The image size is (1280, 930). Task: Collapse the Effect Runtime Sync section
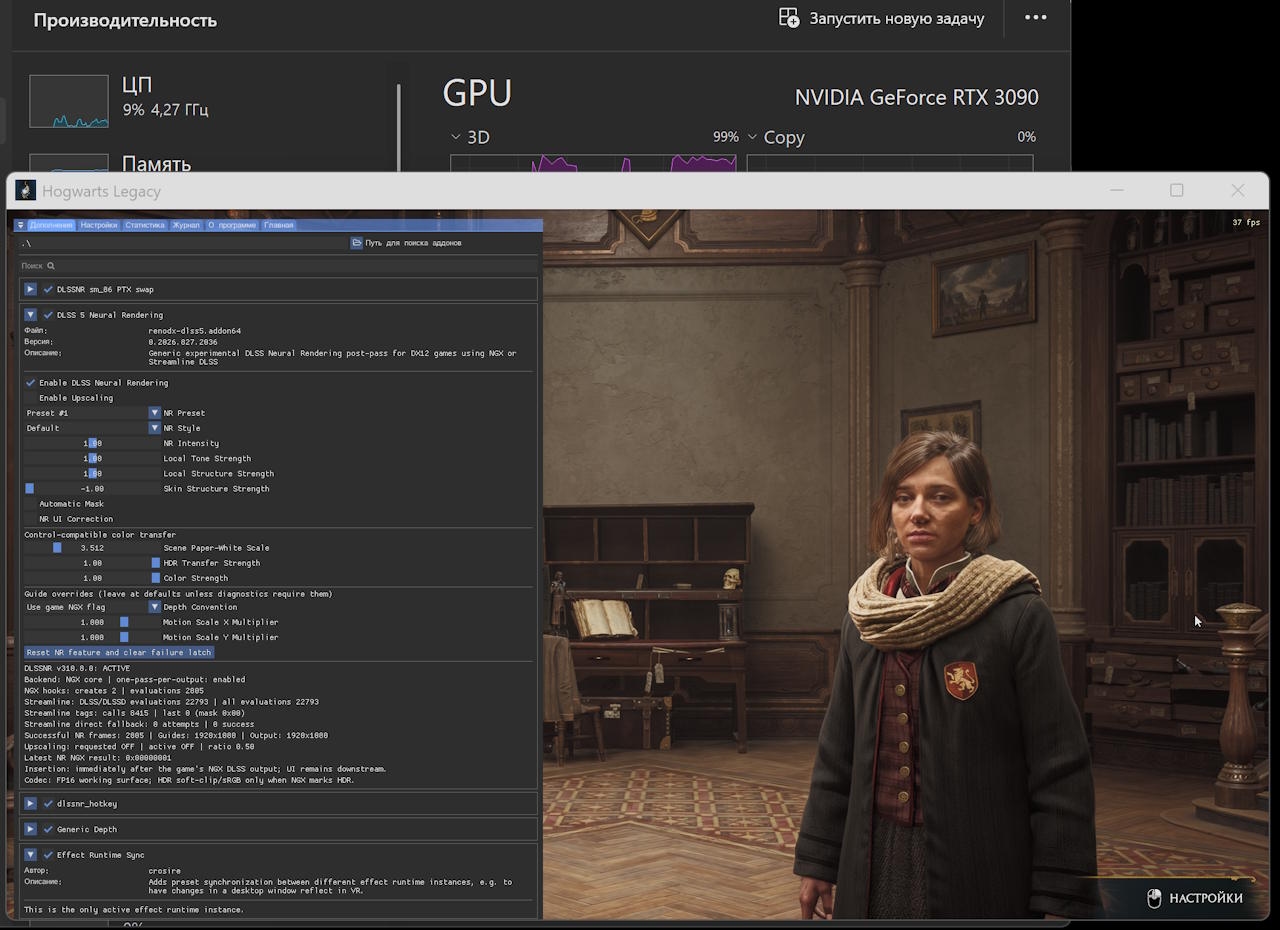coord(31,855)
